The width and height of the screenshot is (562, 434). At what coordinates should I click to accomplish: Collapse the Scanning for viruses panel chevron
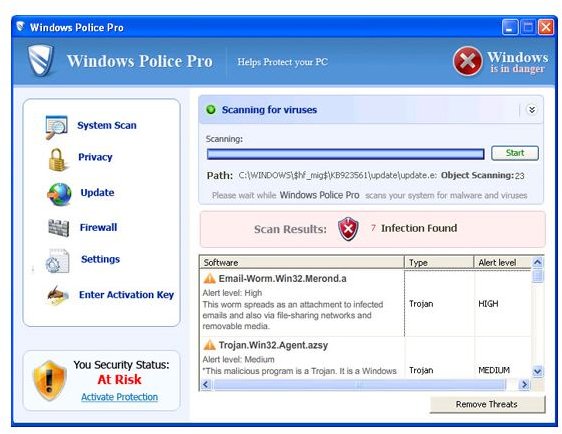(532, 110)
